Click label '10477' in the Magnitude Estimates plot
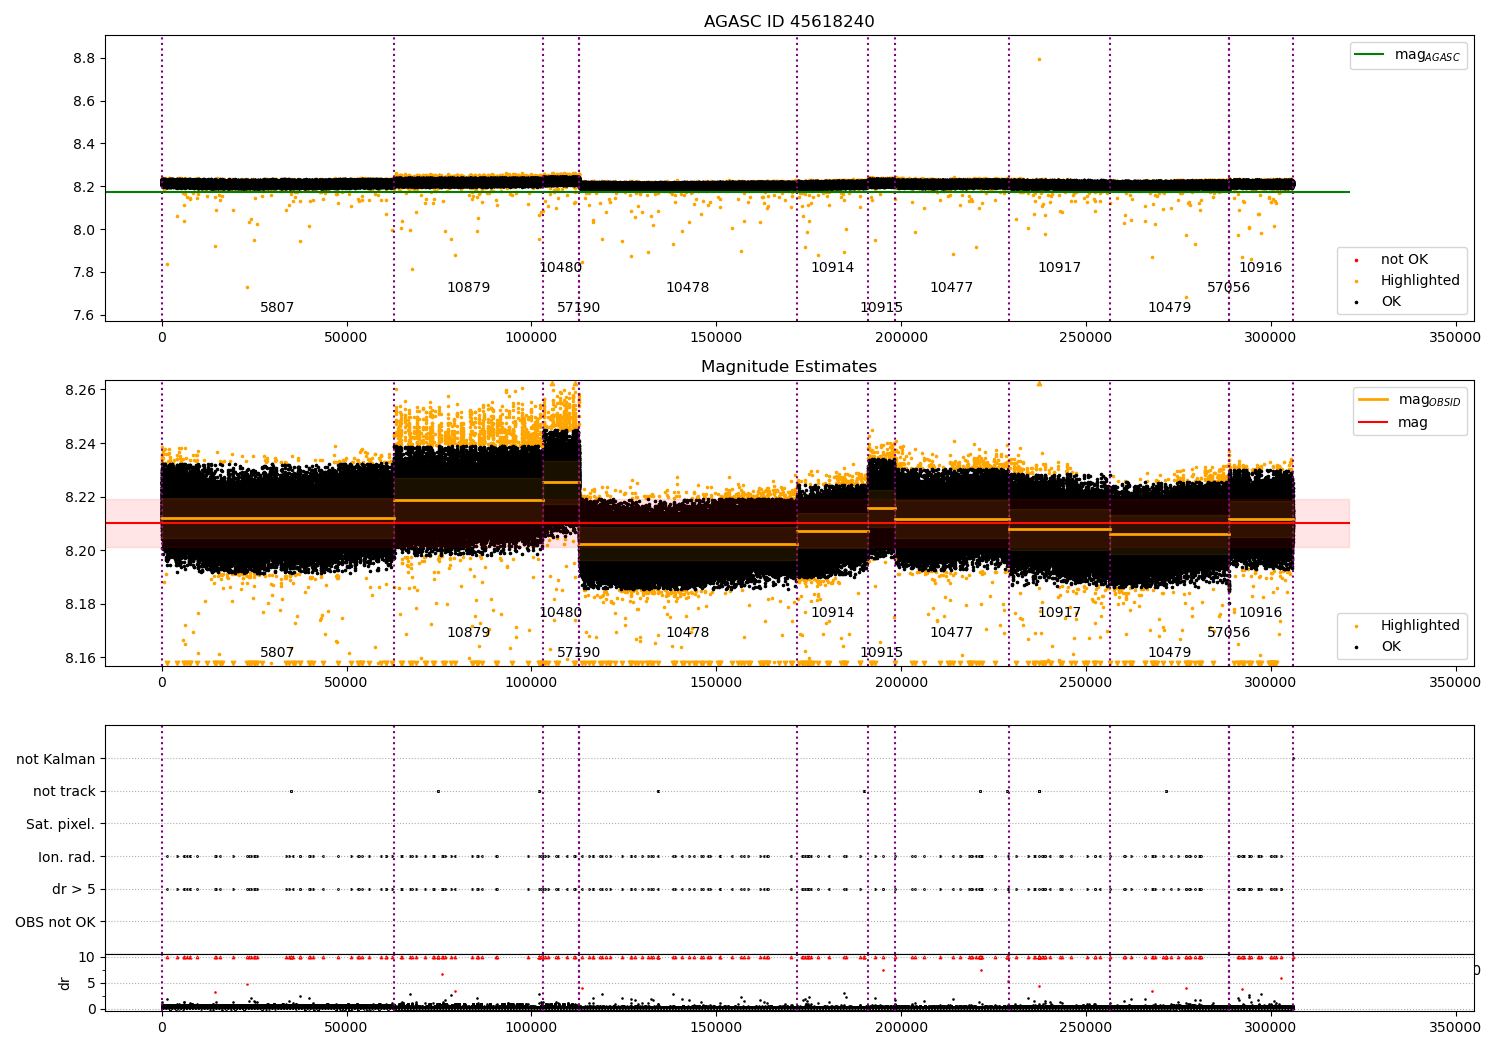The image size is (1500, 1050). [951, 633]
